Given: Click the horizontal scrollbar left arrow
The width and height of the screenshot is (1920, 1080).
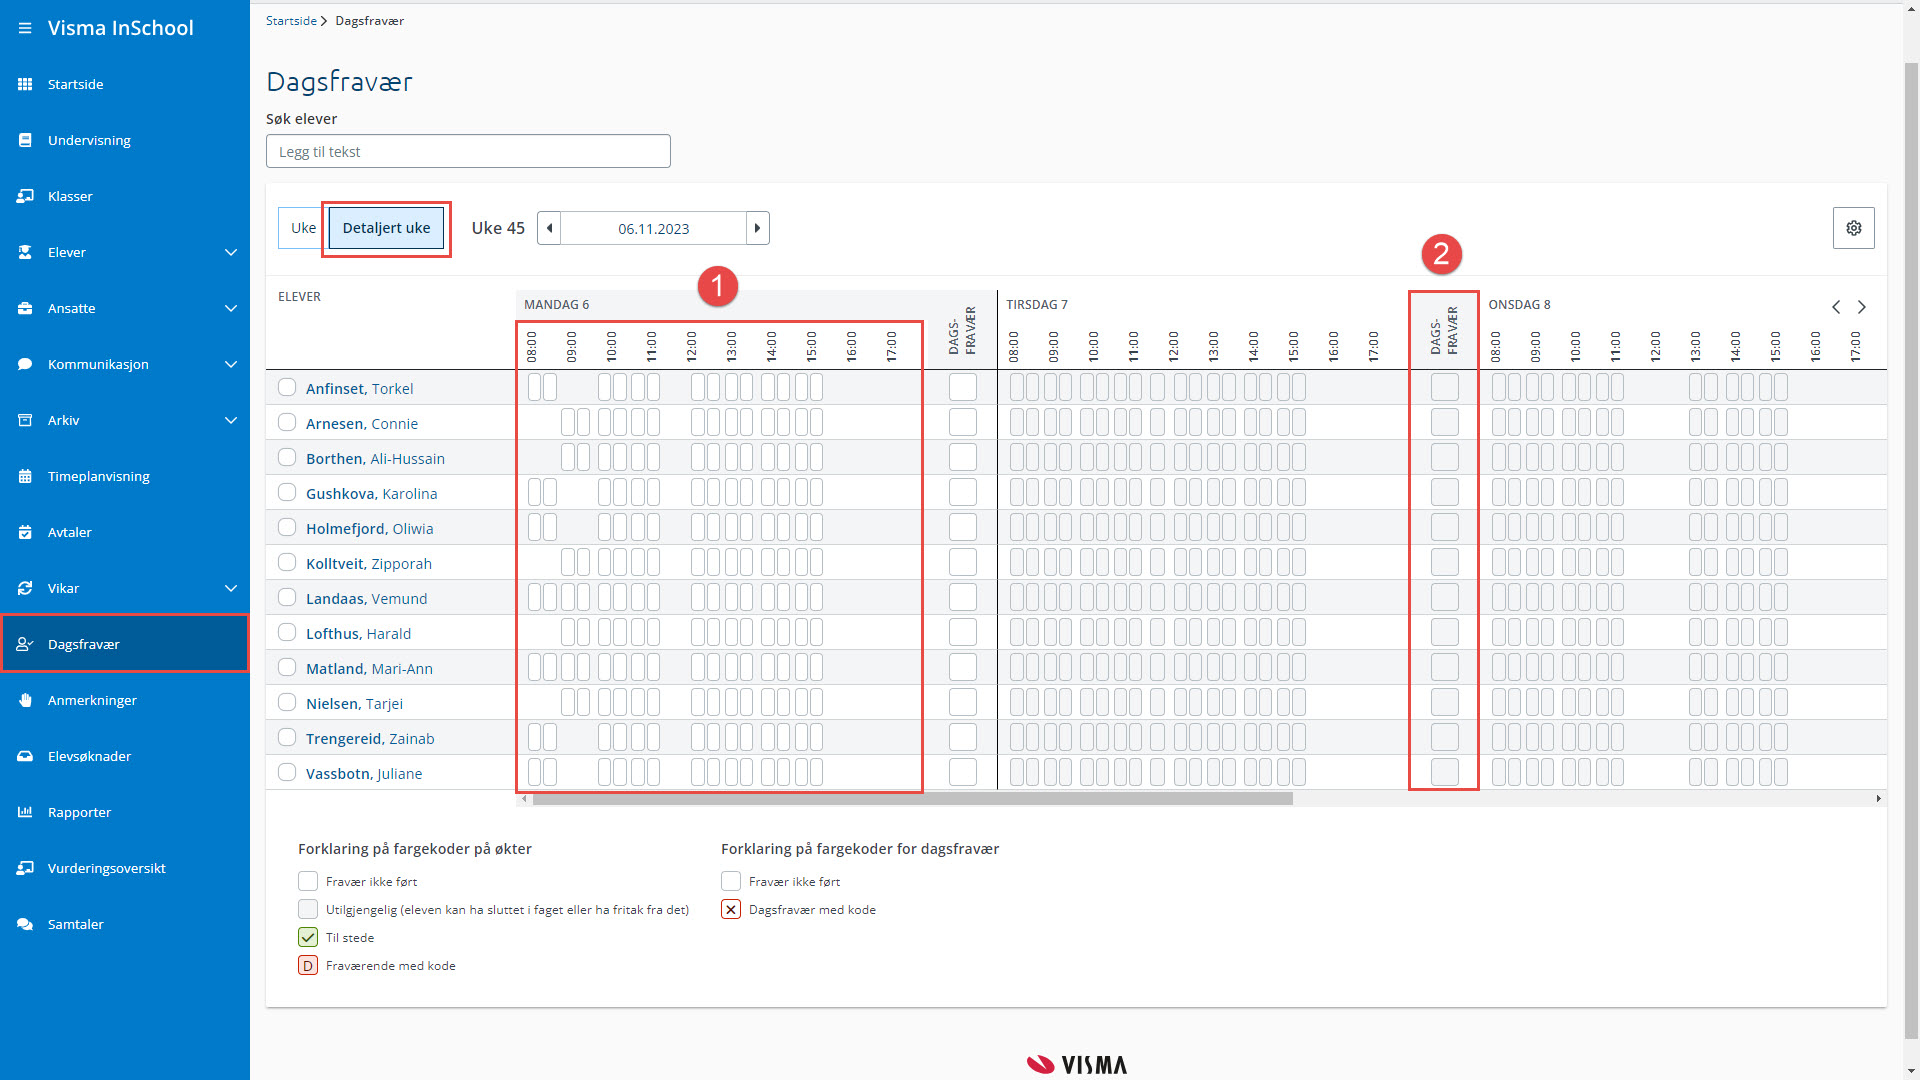Looking at the screenshot, I should point(524,798).
